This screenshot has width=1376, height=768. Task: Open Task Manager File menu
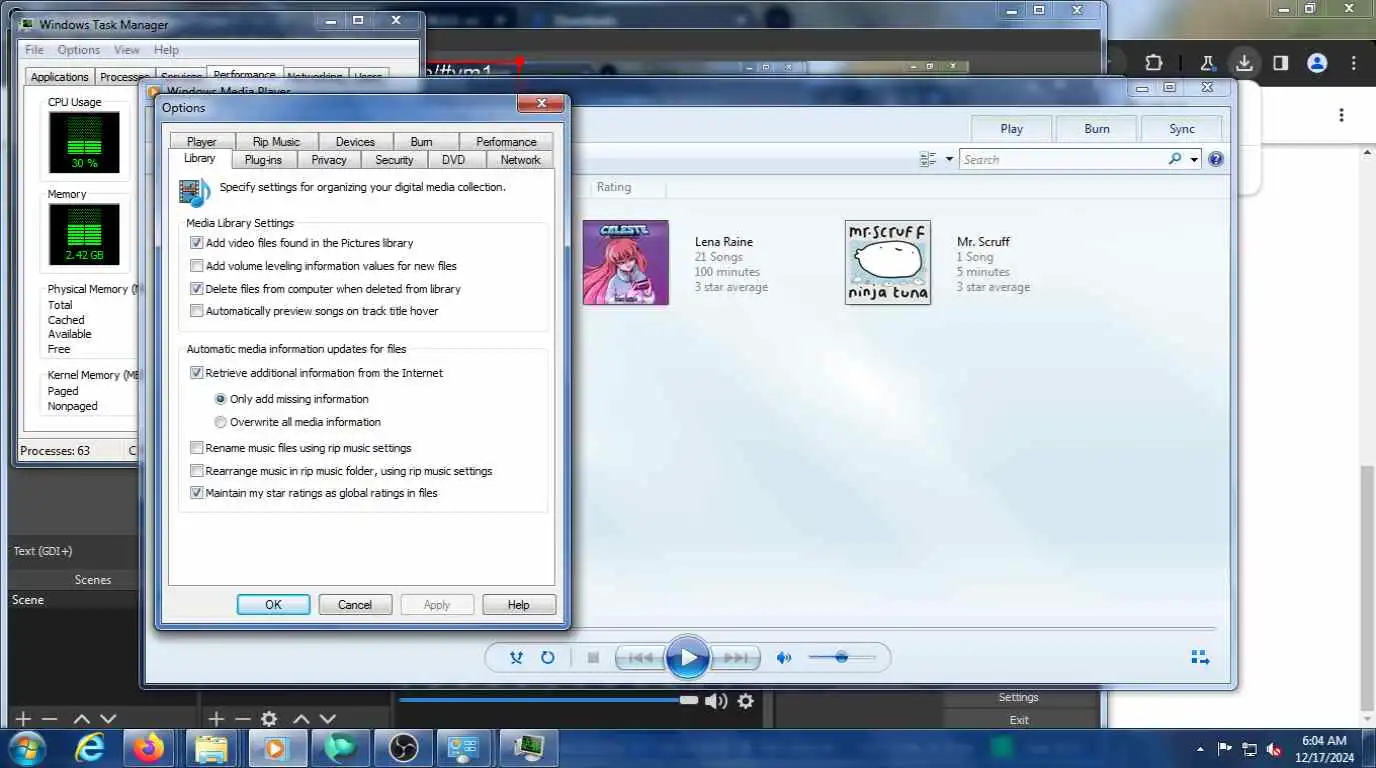coord(34,50)
